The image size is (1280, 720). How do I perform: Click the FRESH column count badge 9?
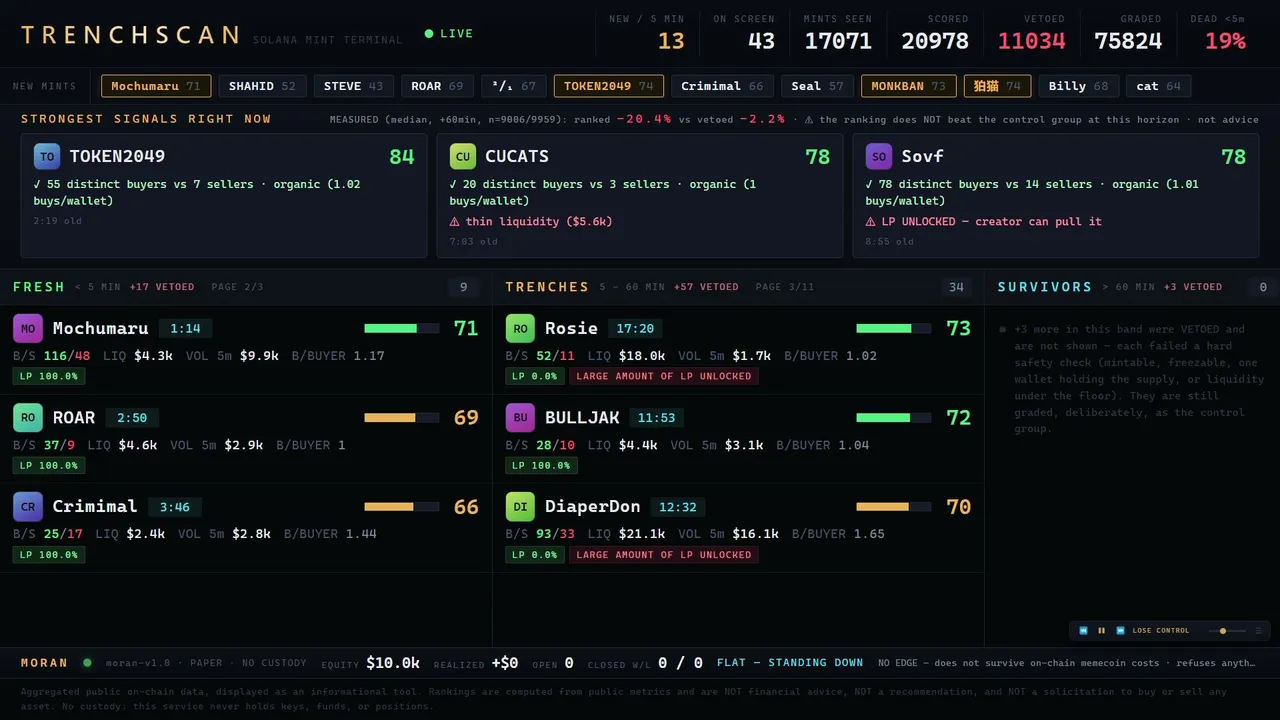463,287
